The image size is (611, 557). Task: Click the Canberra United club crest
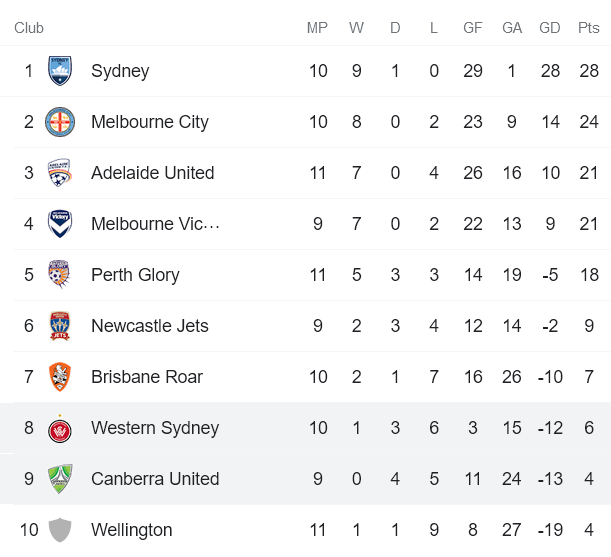60,479
